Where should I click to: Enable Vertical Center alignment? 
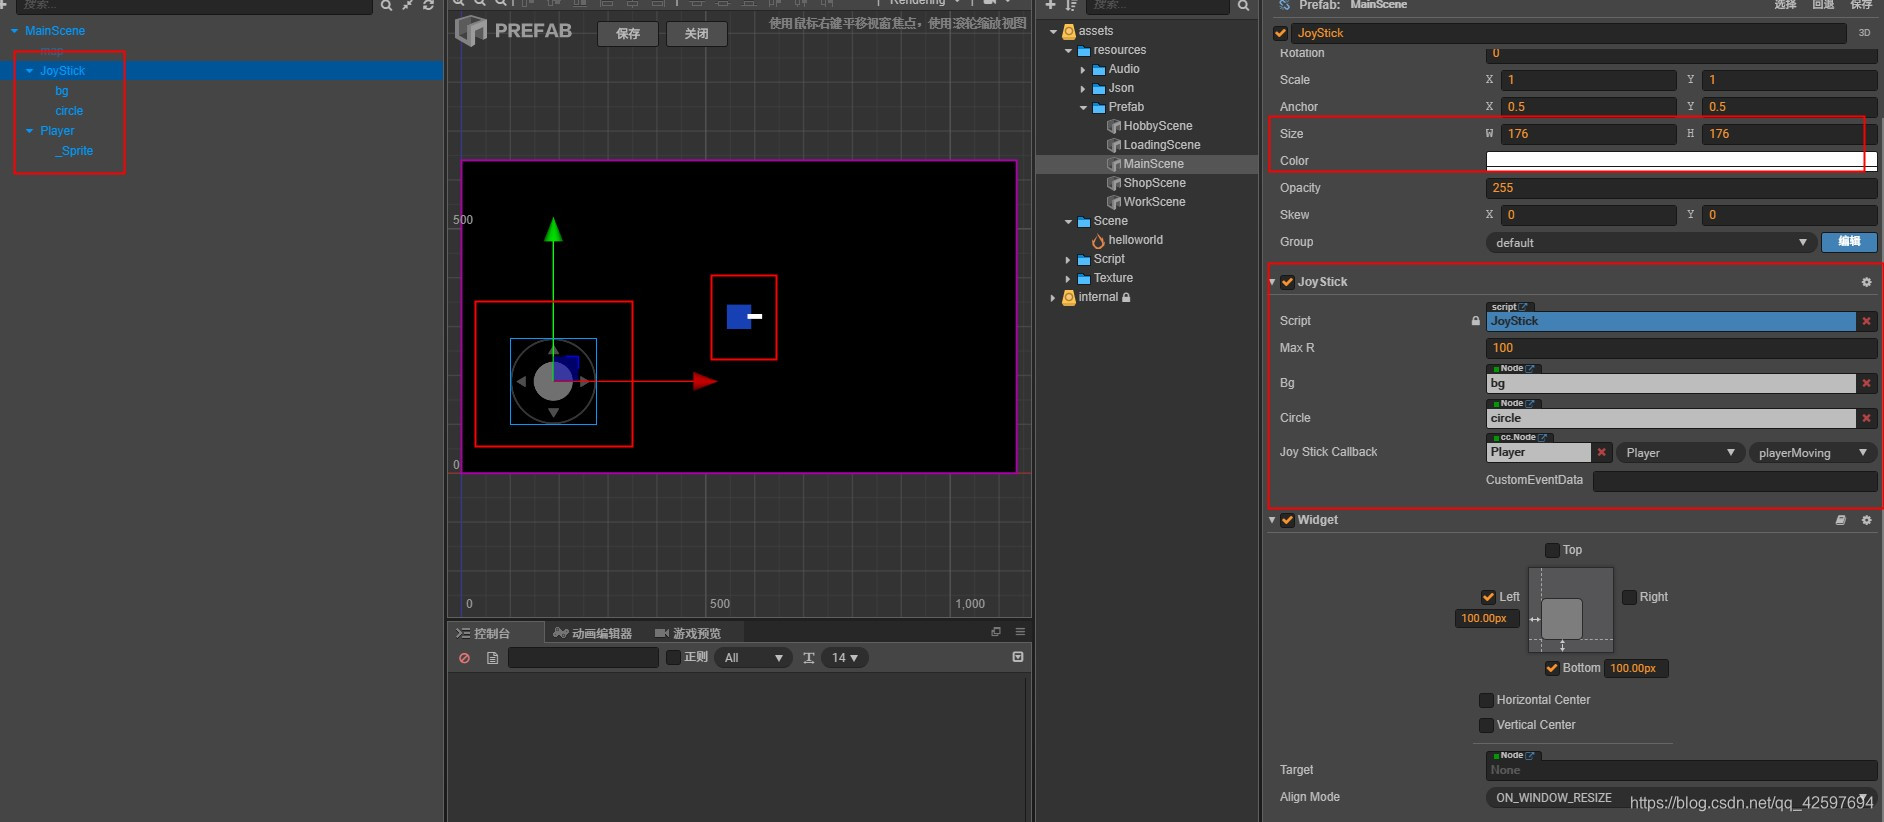tap(1486, 725)
